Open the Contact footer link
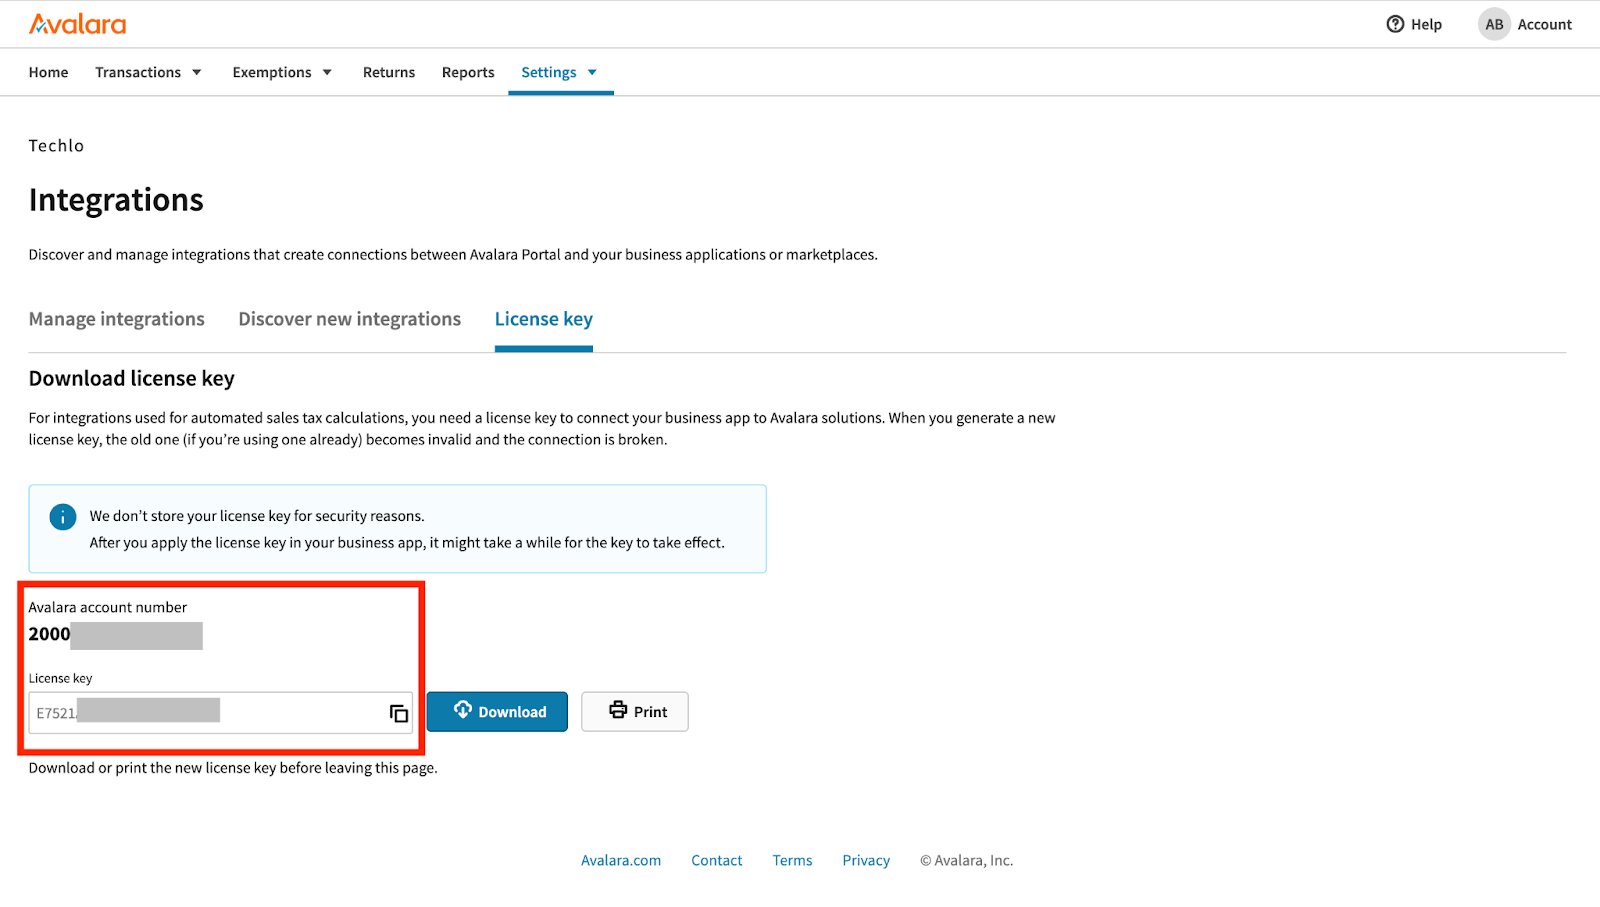Image resolution: width=1600 pixels, height=907 pixels. tap(717, 860)
